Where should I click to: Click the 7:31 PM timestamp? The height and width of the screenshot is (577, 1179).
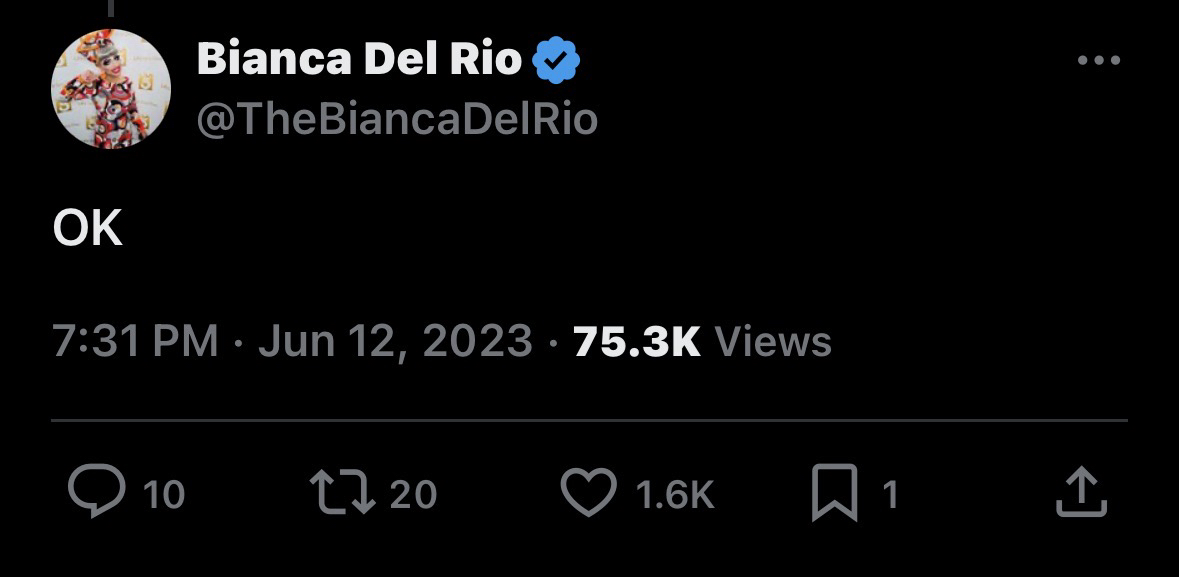135,341
